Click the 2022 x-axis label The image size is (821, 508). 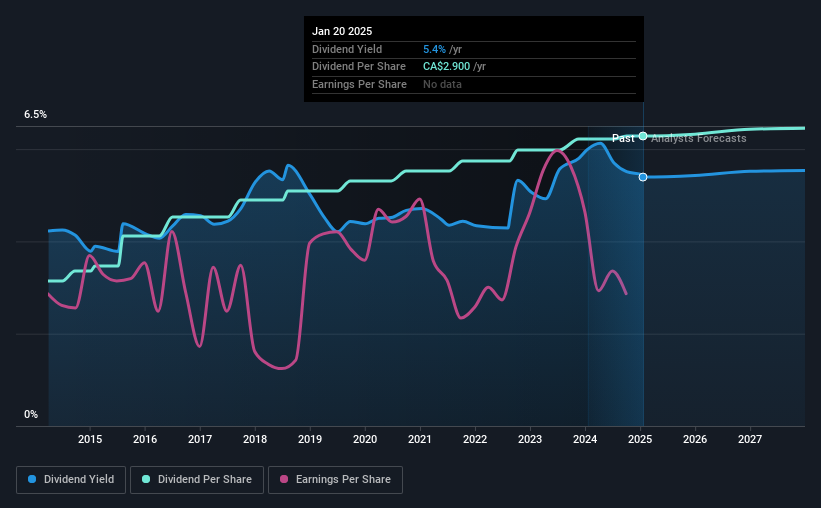[x=475, y=439]
